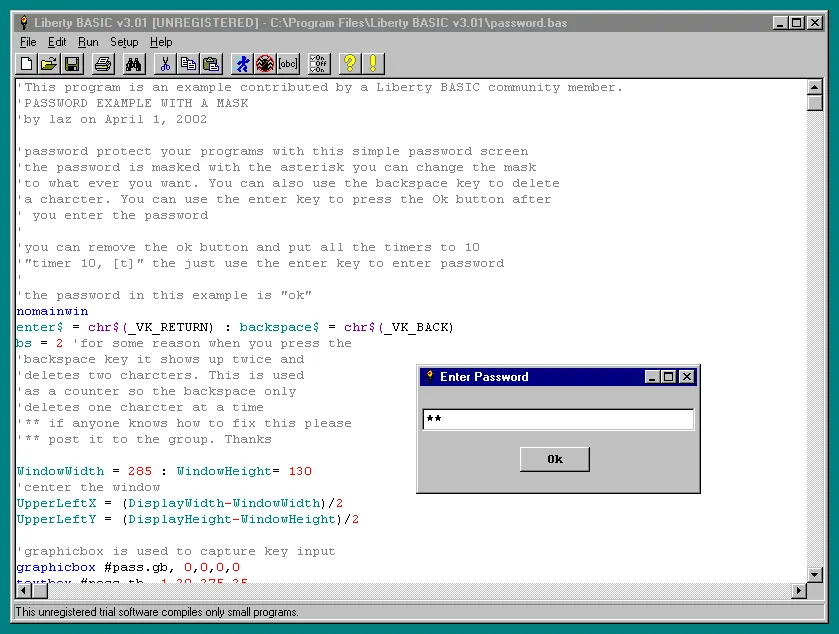Click the vertical scrollbar down arrow
The width and height of the screenshot is (839, 634).
(814, 575)
